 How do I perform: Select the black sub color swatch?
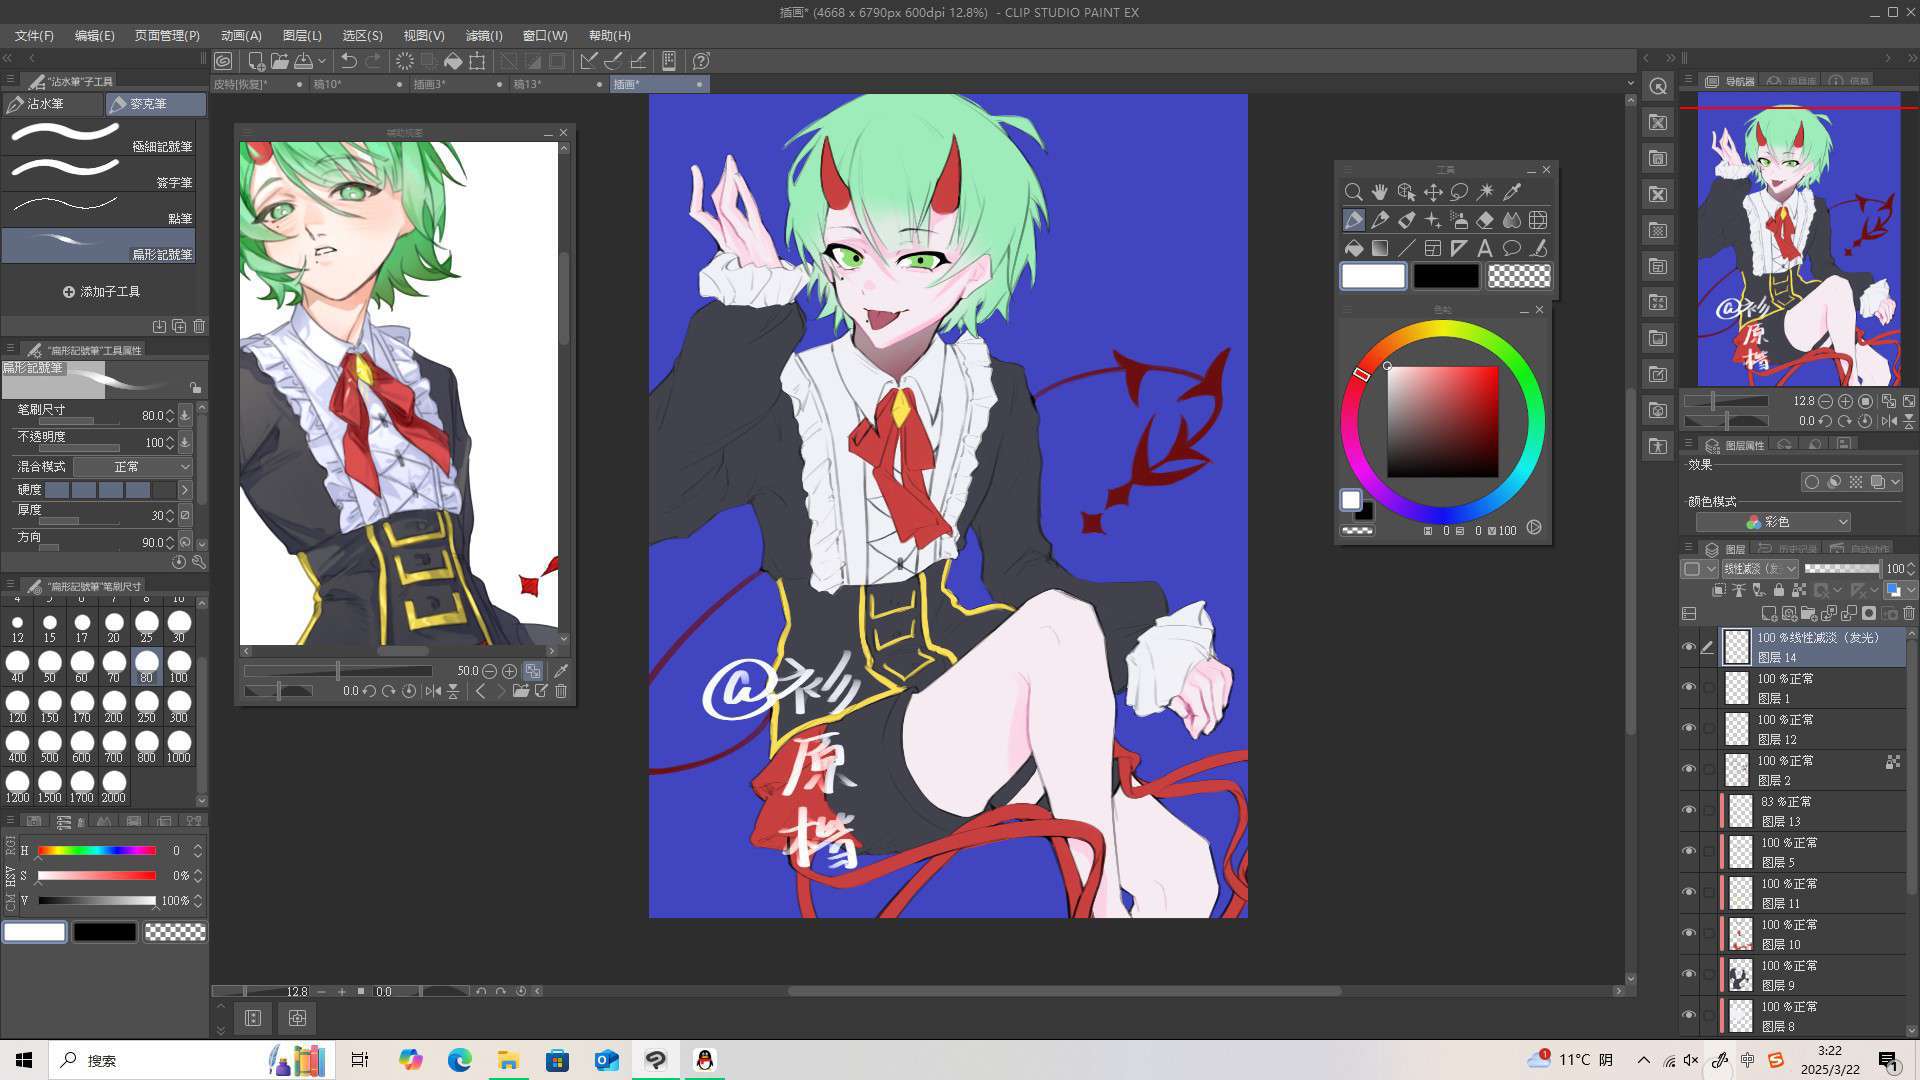pyautogui.click(x=1445, y=276)
